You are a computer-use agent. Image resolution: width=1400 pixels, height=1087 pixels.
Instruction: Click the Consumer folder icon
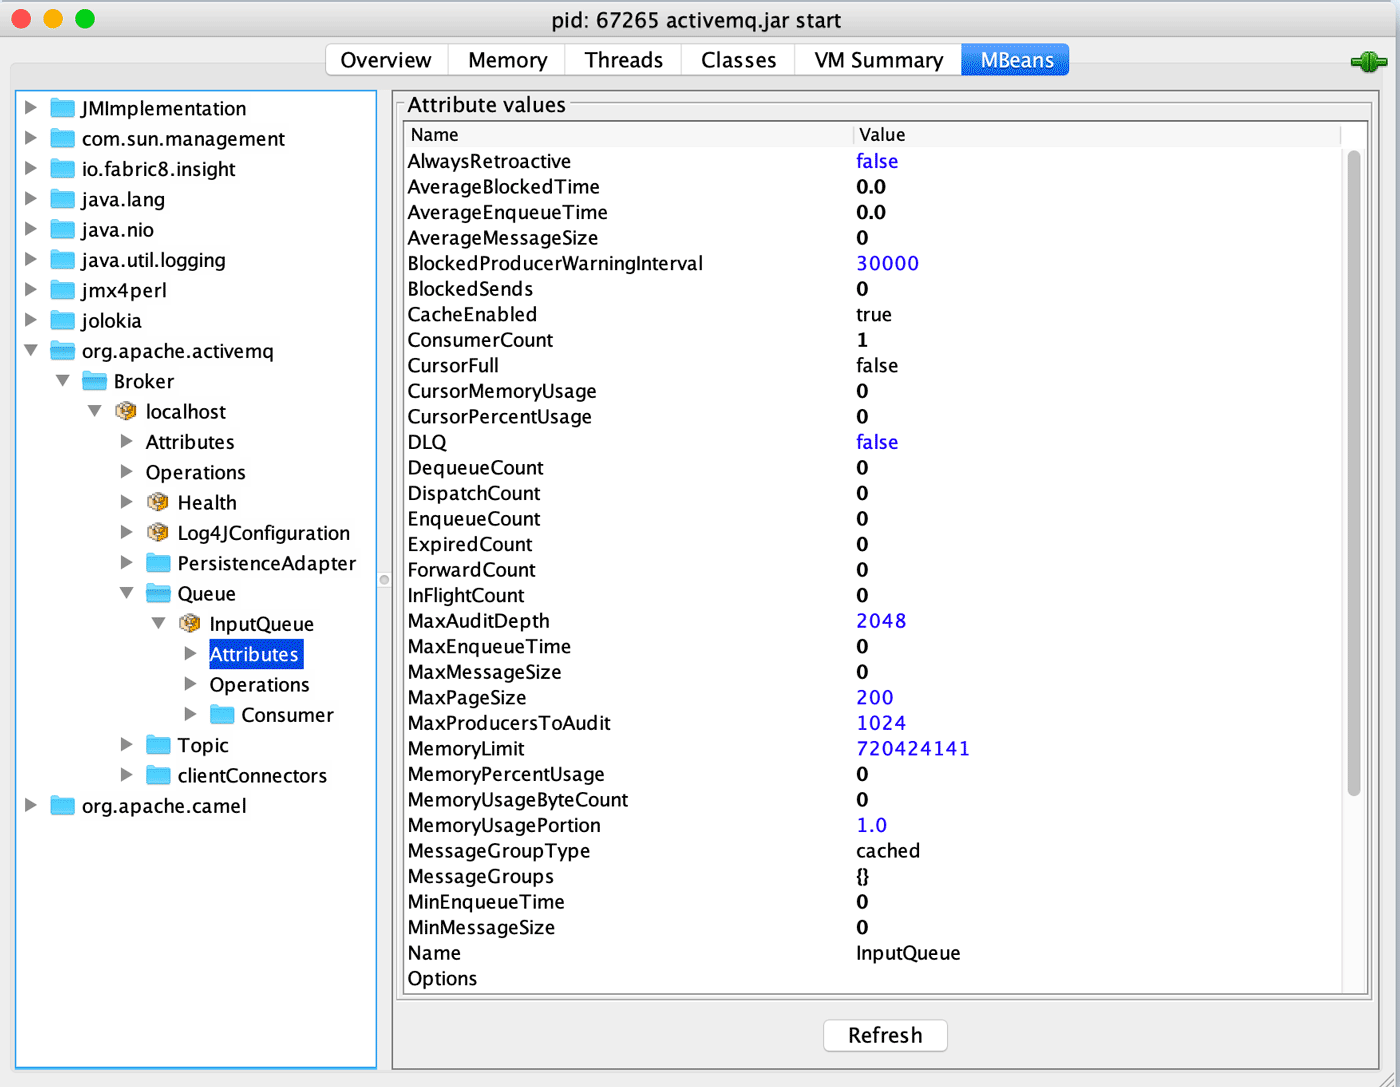[x=223, y=715]
